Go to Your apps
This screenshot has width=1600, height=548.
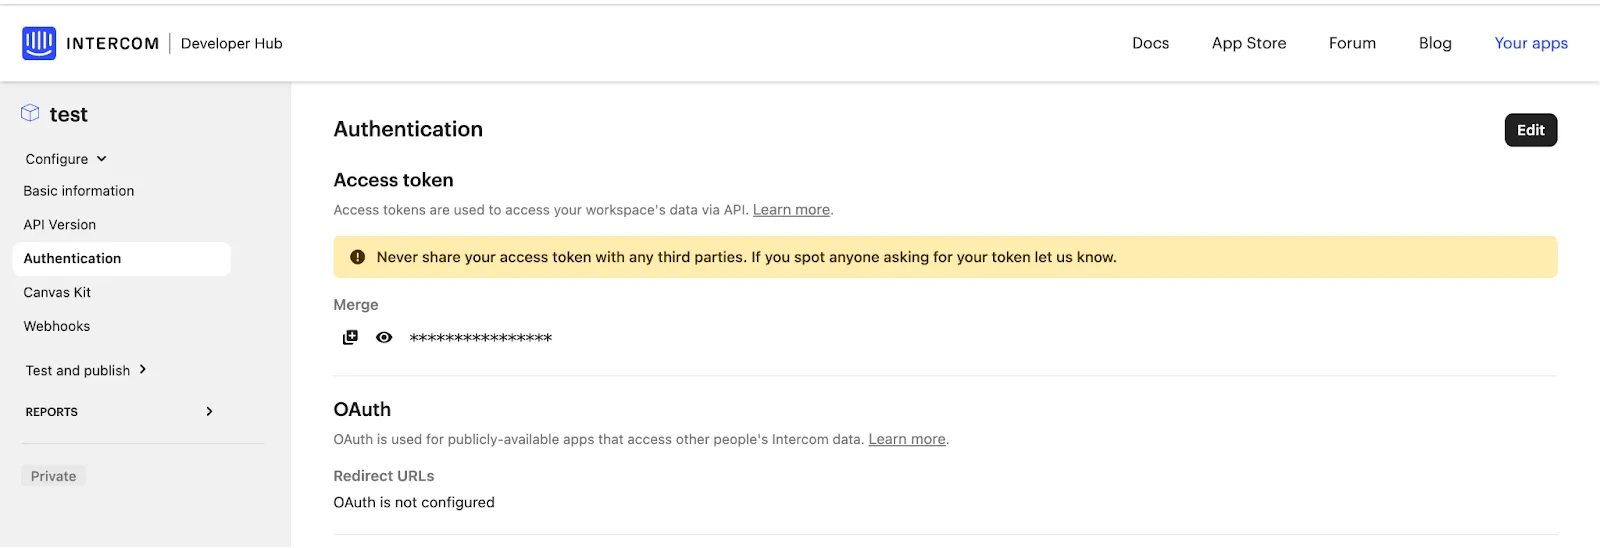point(1531,43)
